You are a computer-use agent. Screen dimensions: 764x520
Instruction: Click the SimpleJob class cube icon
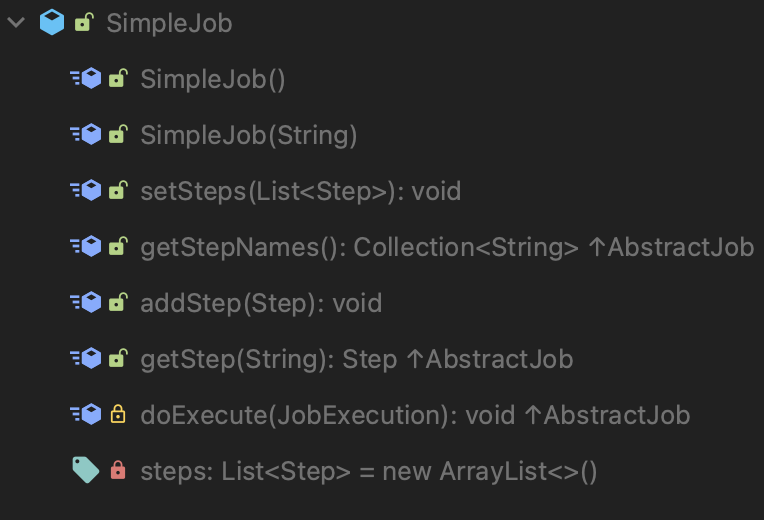(x=52, y=22)
